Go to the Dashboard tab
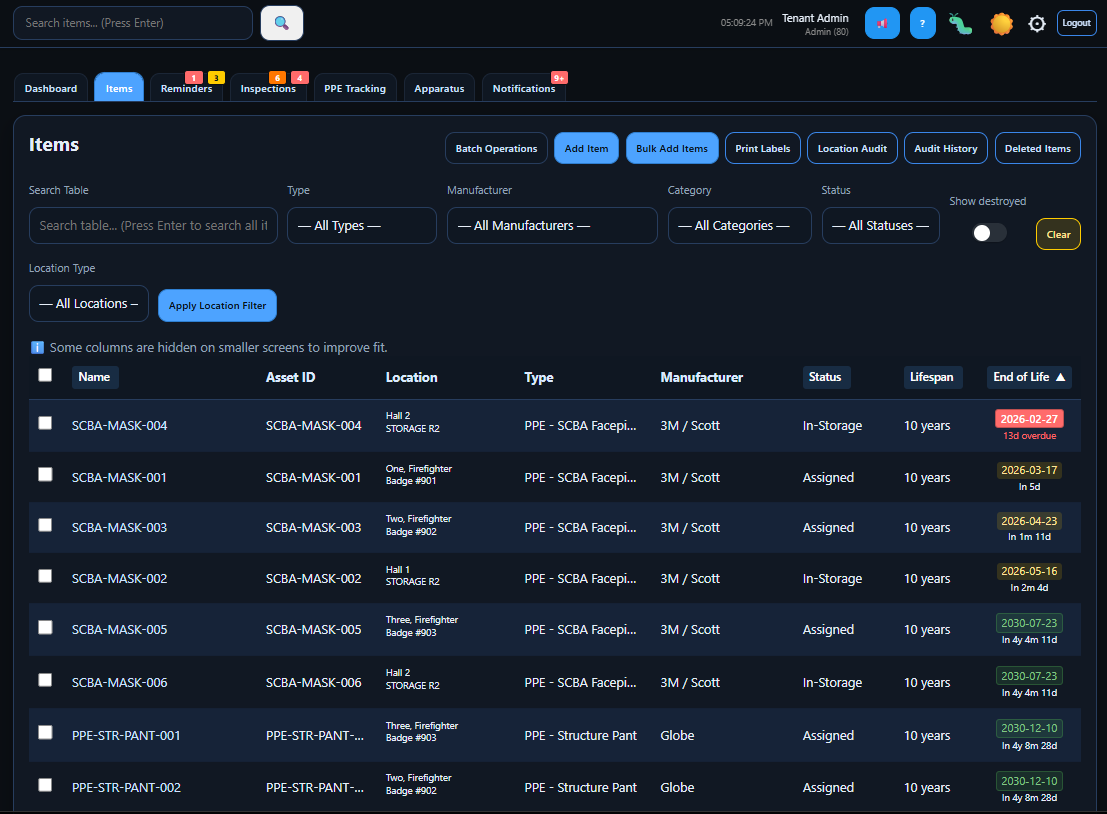Image resolution: width=1107 pixels, height=814 pixels. pyautogui.click(x=50, y=87)
